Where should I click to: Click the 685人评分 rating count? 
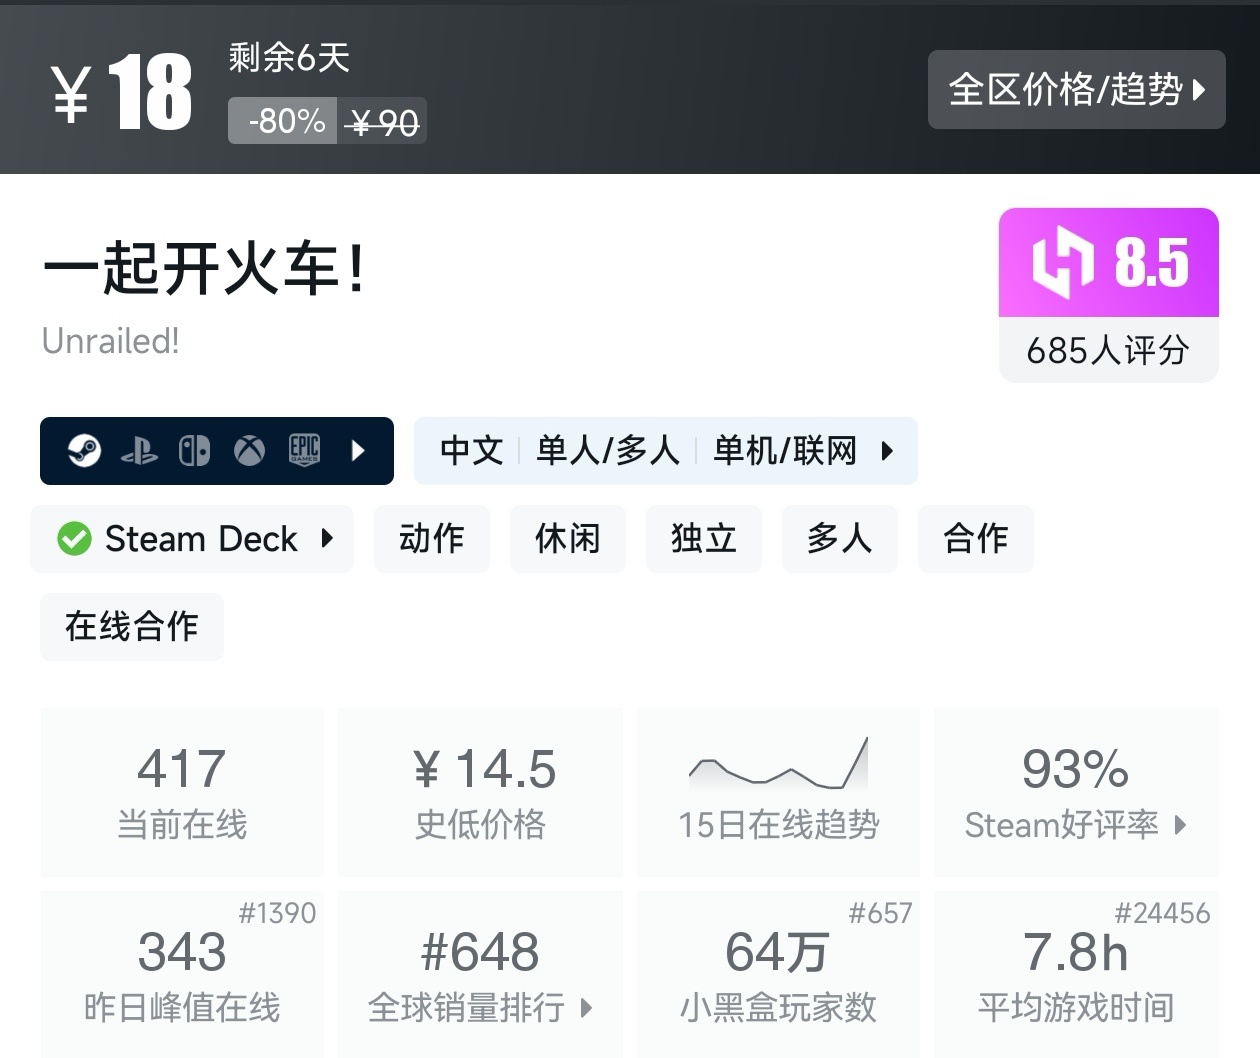click(1108, 351)
